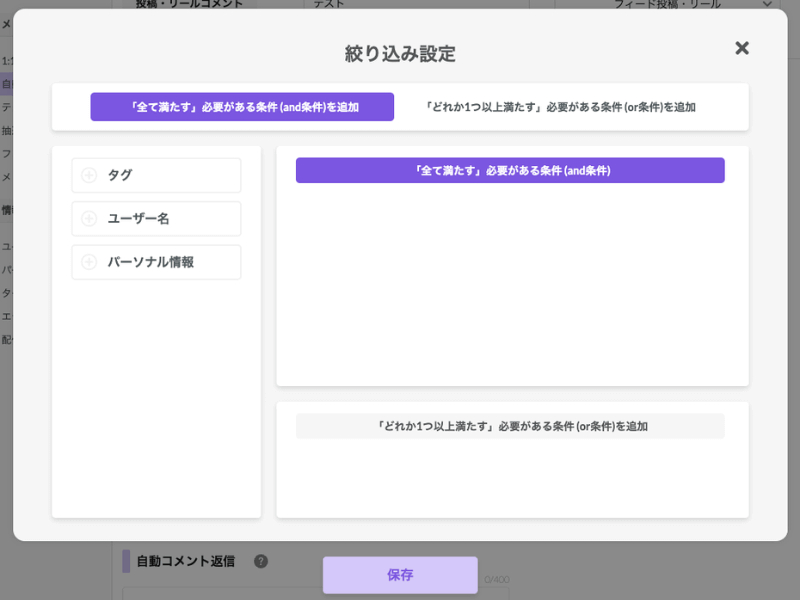Open the help icon next to 自動コメント返信
Viewport: 800px width, 600px height.
click(261, 561)
